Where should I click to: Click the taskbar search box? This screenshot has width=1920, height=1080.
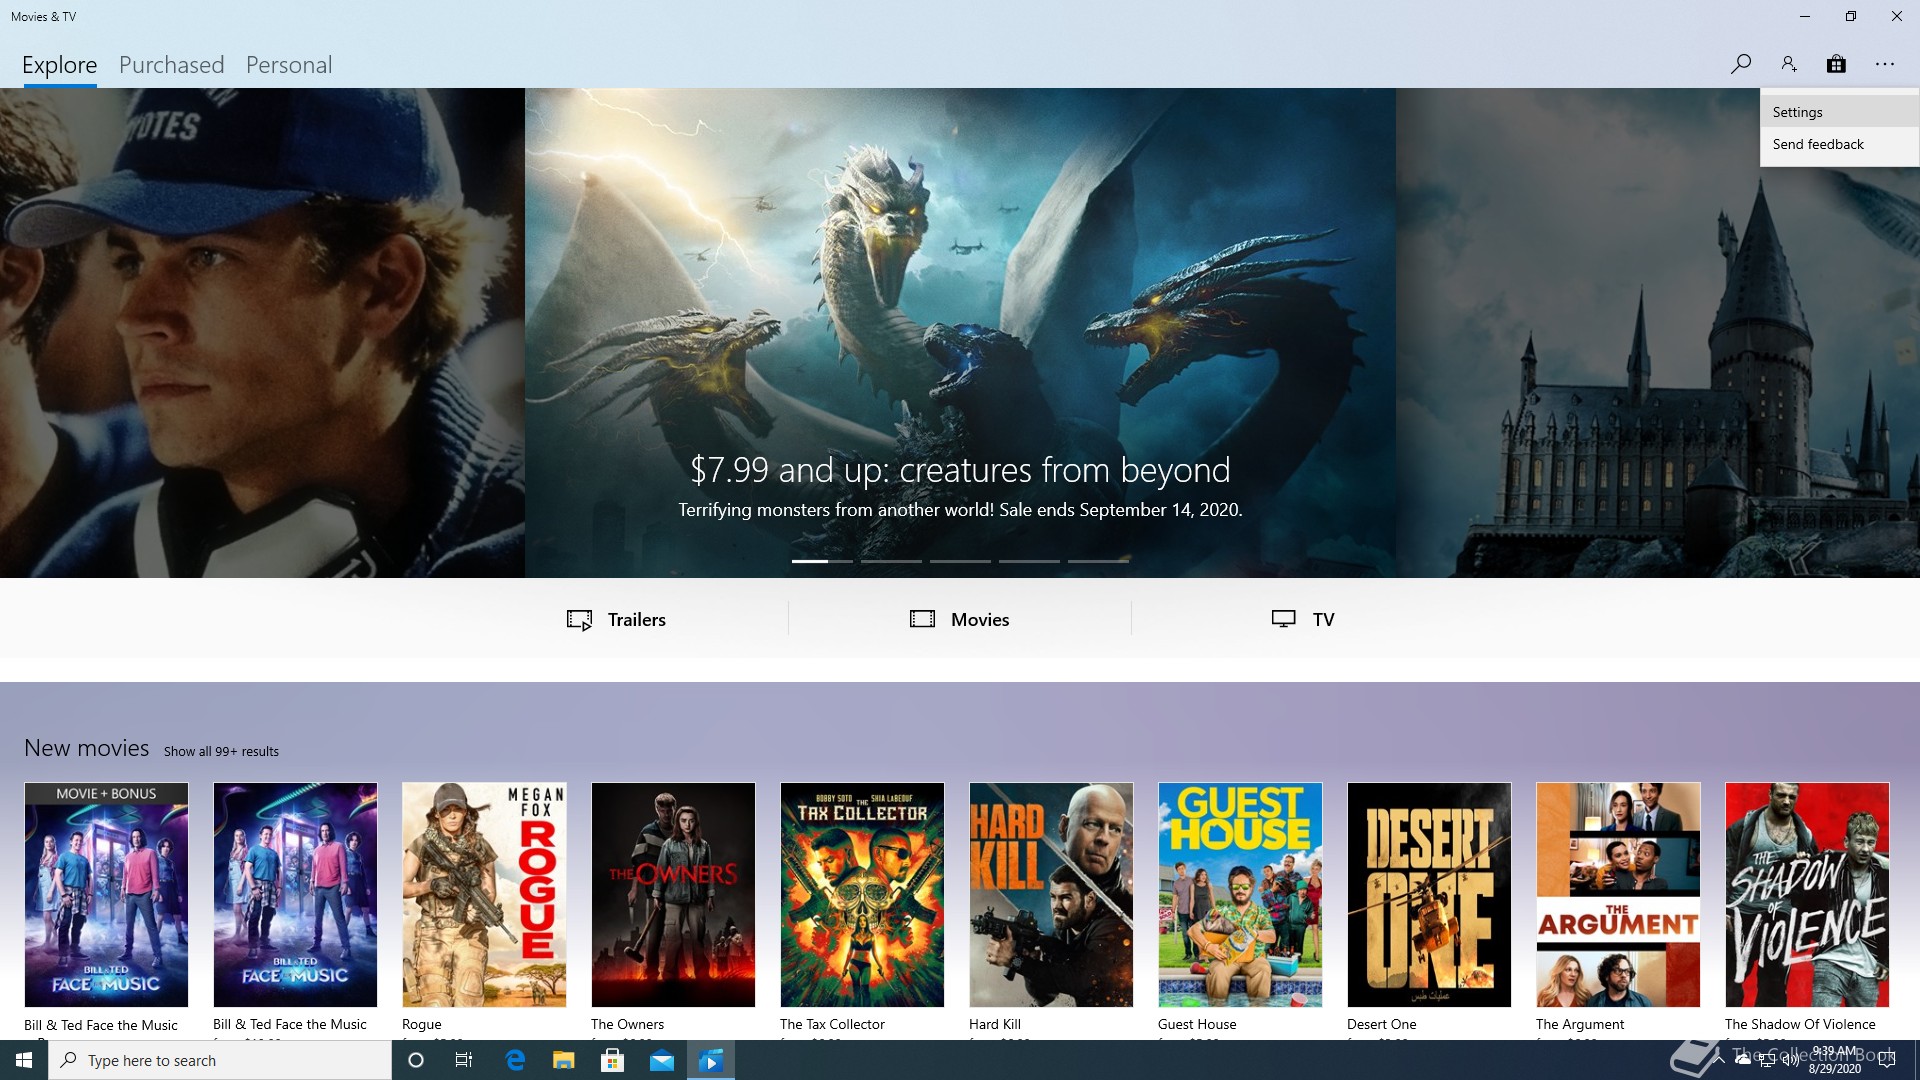220,1060
